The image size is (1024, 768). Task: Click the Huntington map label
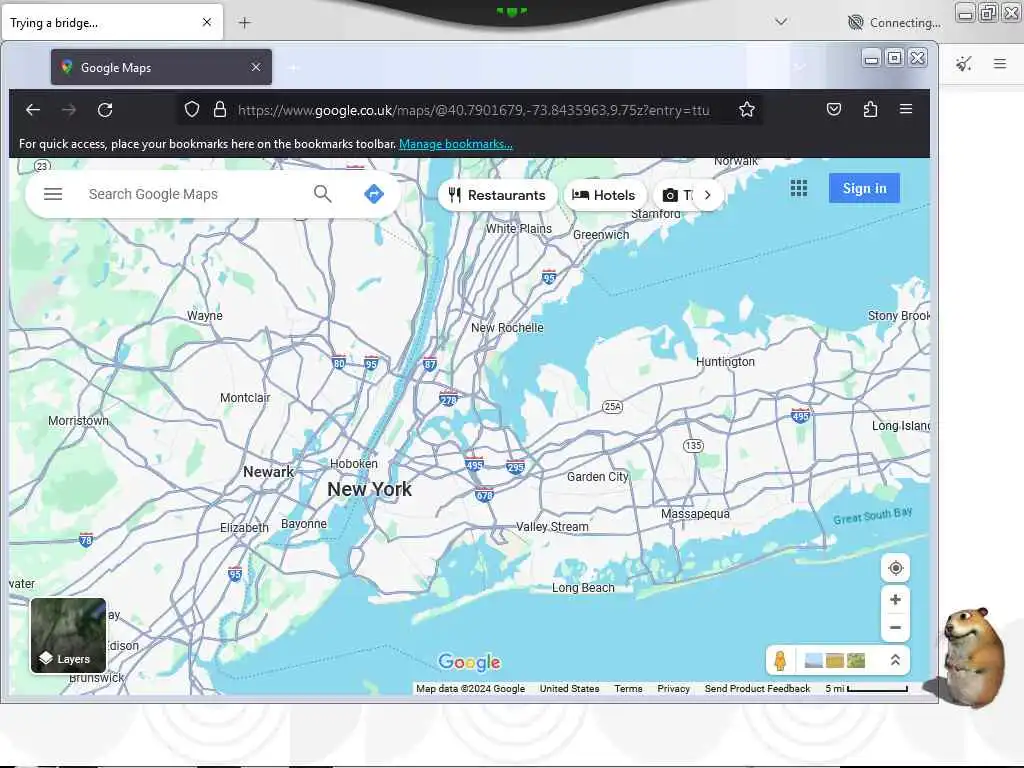click(725, 362)
